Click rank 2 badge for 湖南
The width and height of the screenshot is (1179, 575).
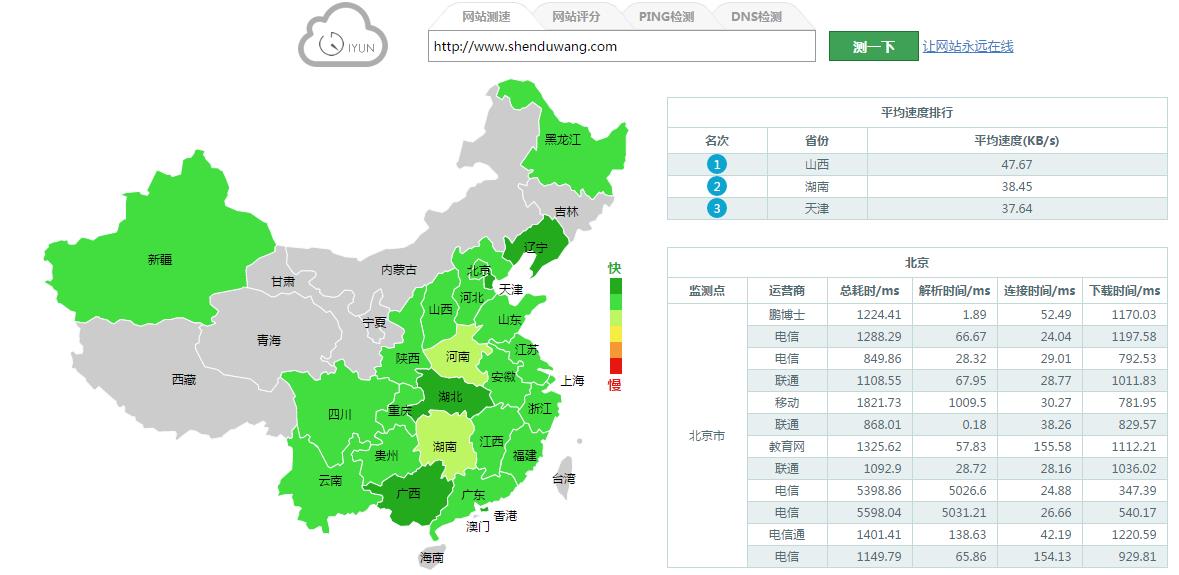(716, 186)
